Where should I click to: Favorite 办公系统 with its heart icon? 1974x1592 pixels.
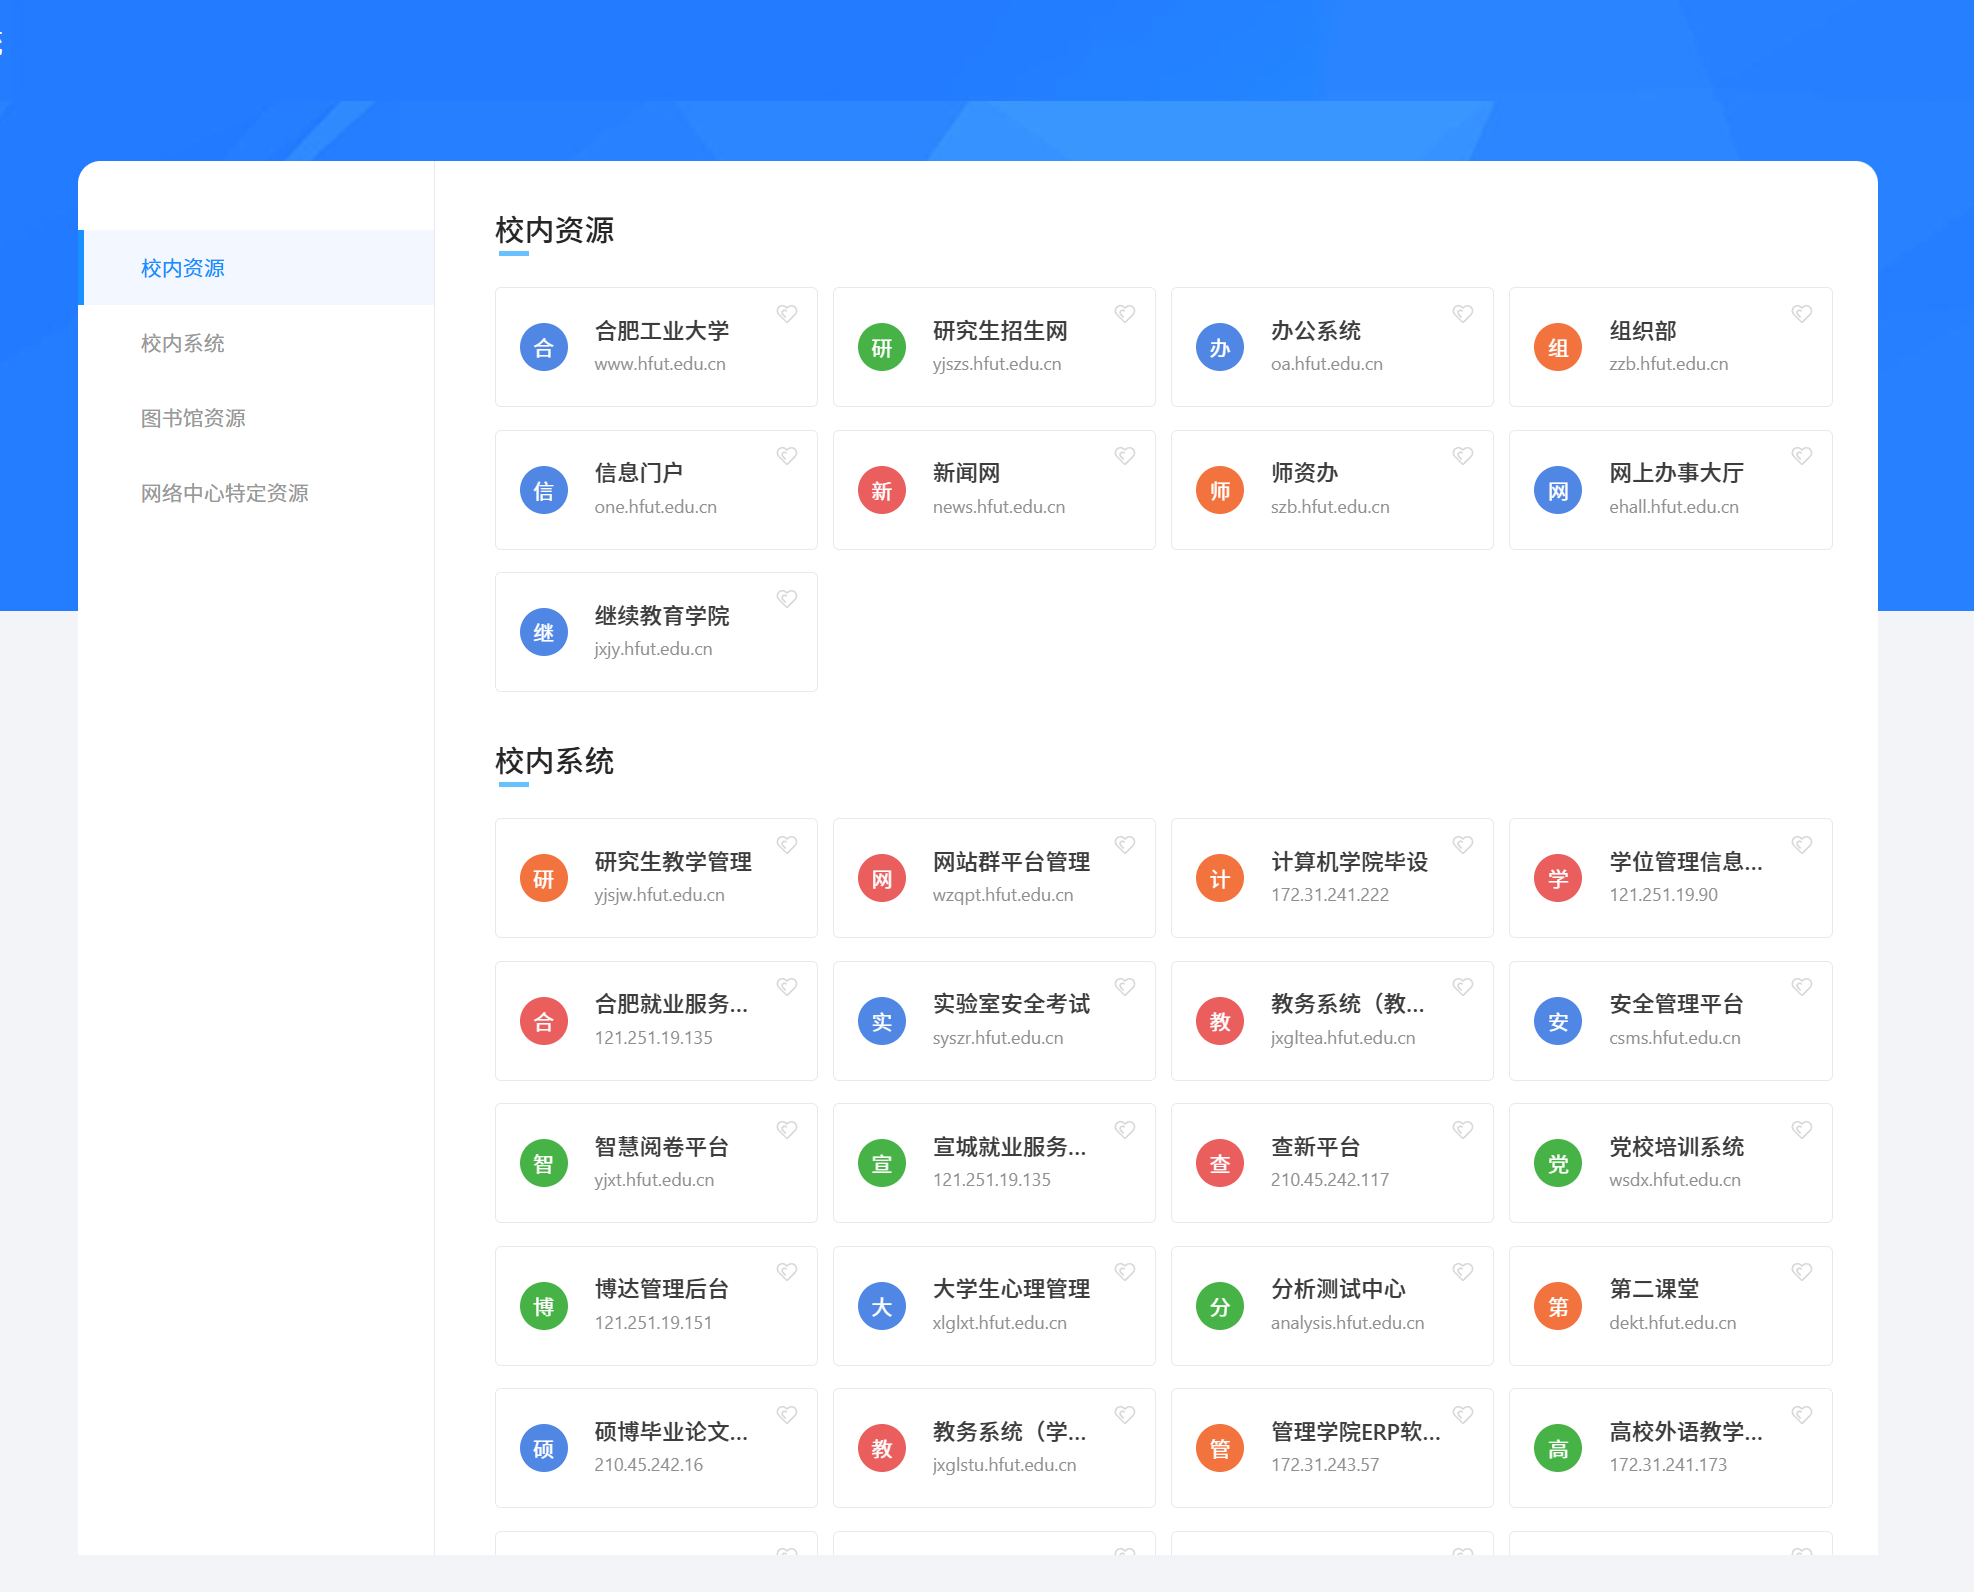pos(1462,314)
